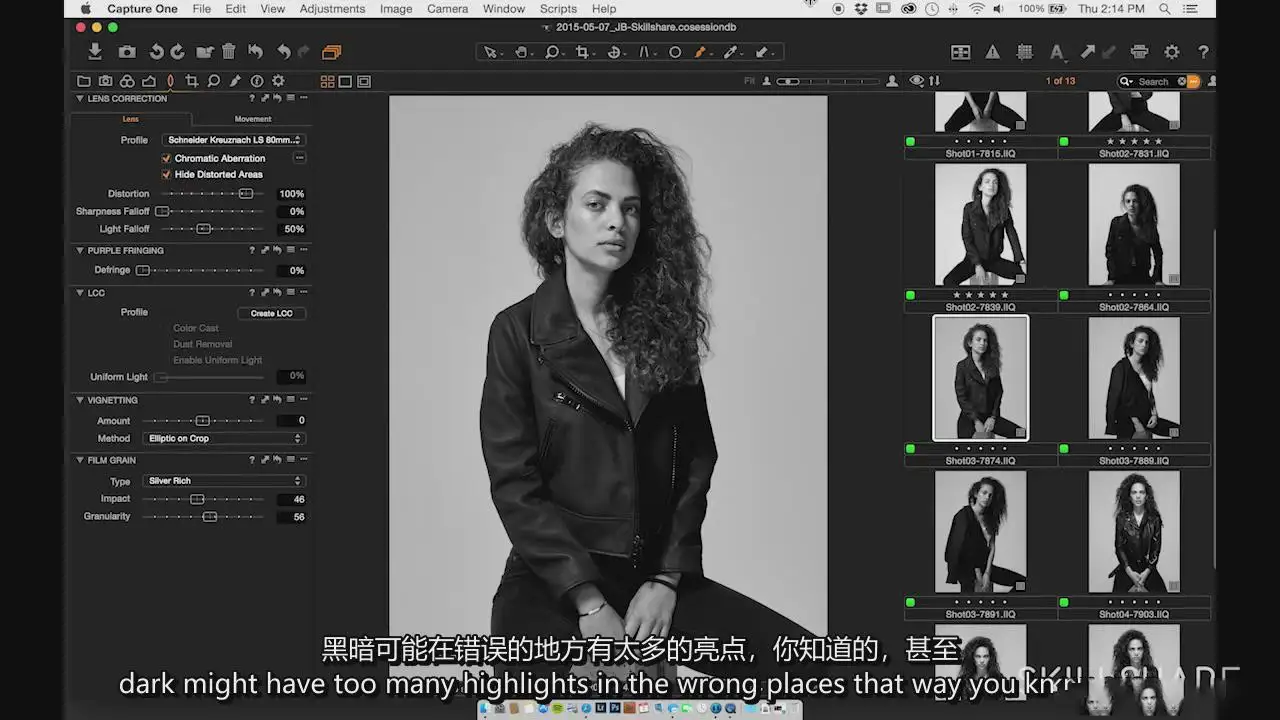Click the Create LCC button
1280x720 pixels.
click(272, 313)
